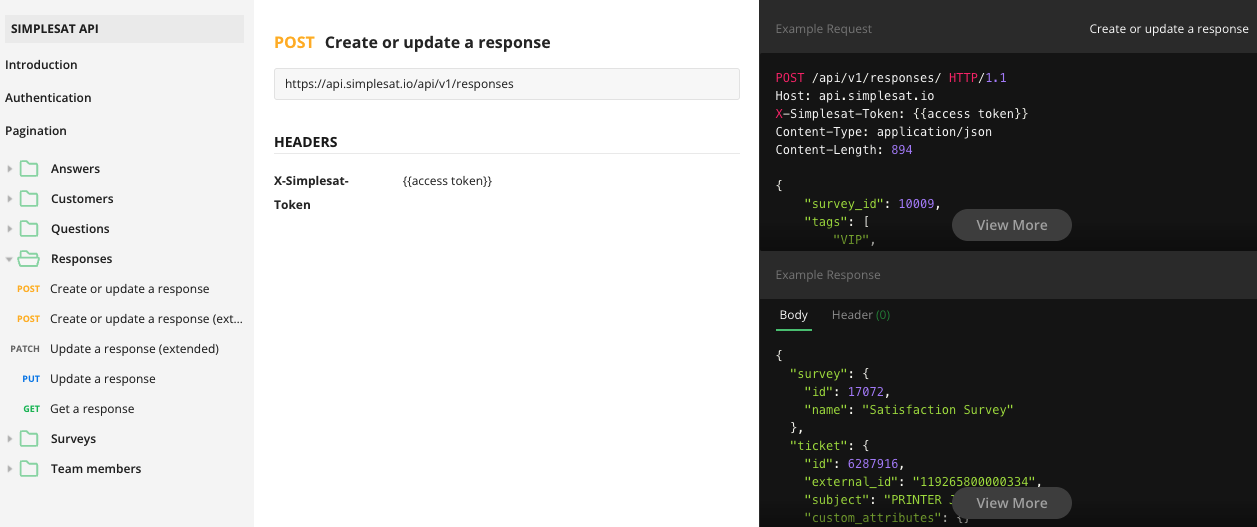Switch to the Body tab
This screenshot has width=1257, height=527.
794,315
